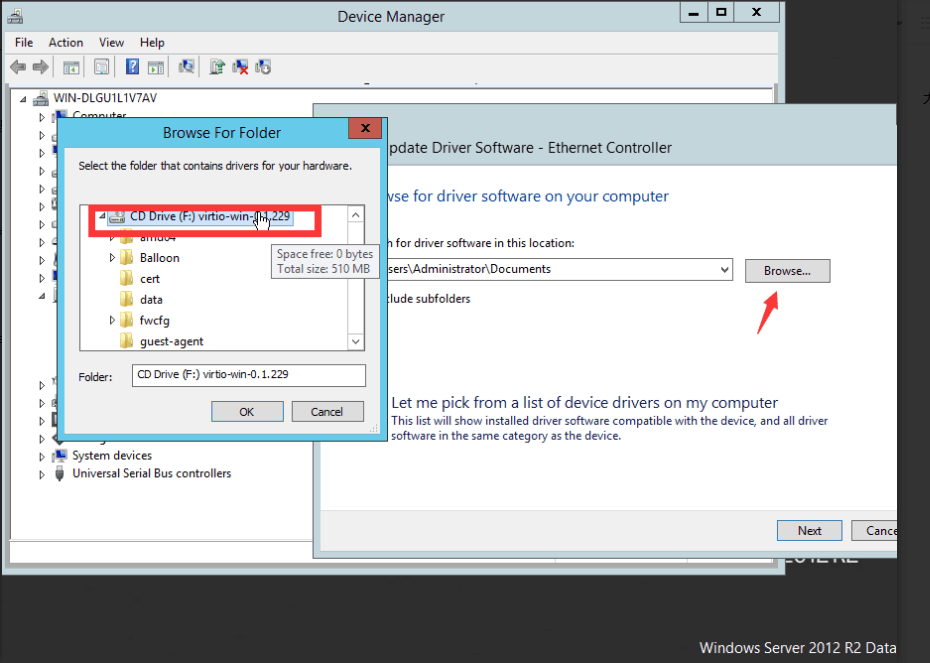Close the Browse For Folder dialog
Viewport: 930px width, 663px height.
365,128
